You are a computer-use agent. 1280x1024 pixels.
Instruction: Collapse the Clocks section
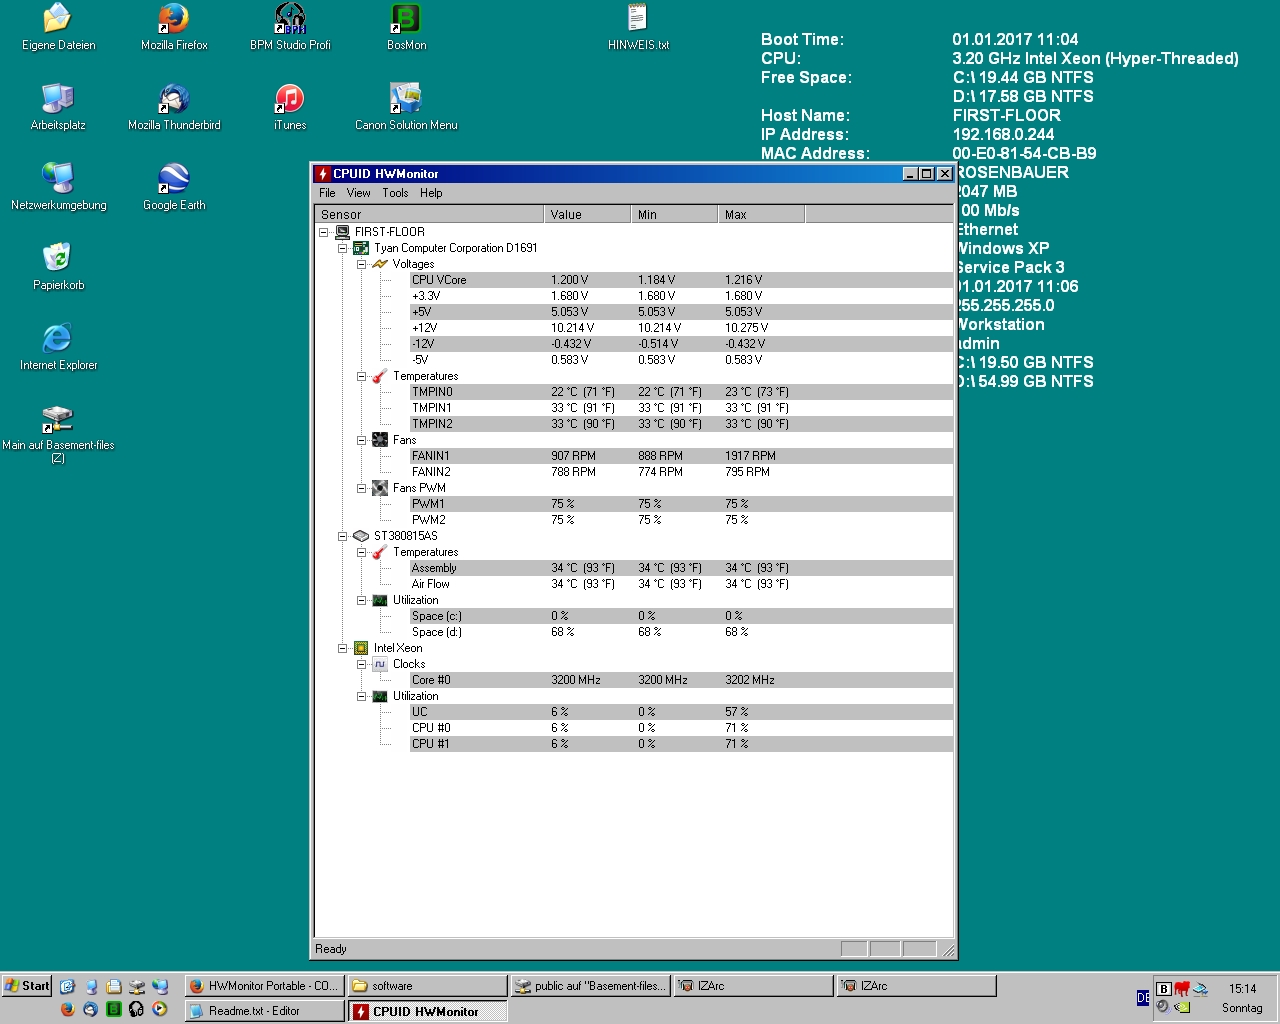coord(362,664)
